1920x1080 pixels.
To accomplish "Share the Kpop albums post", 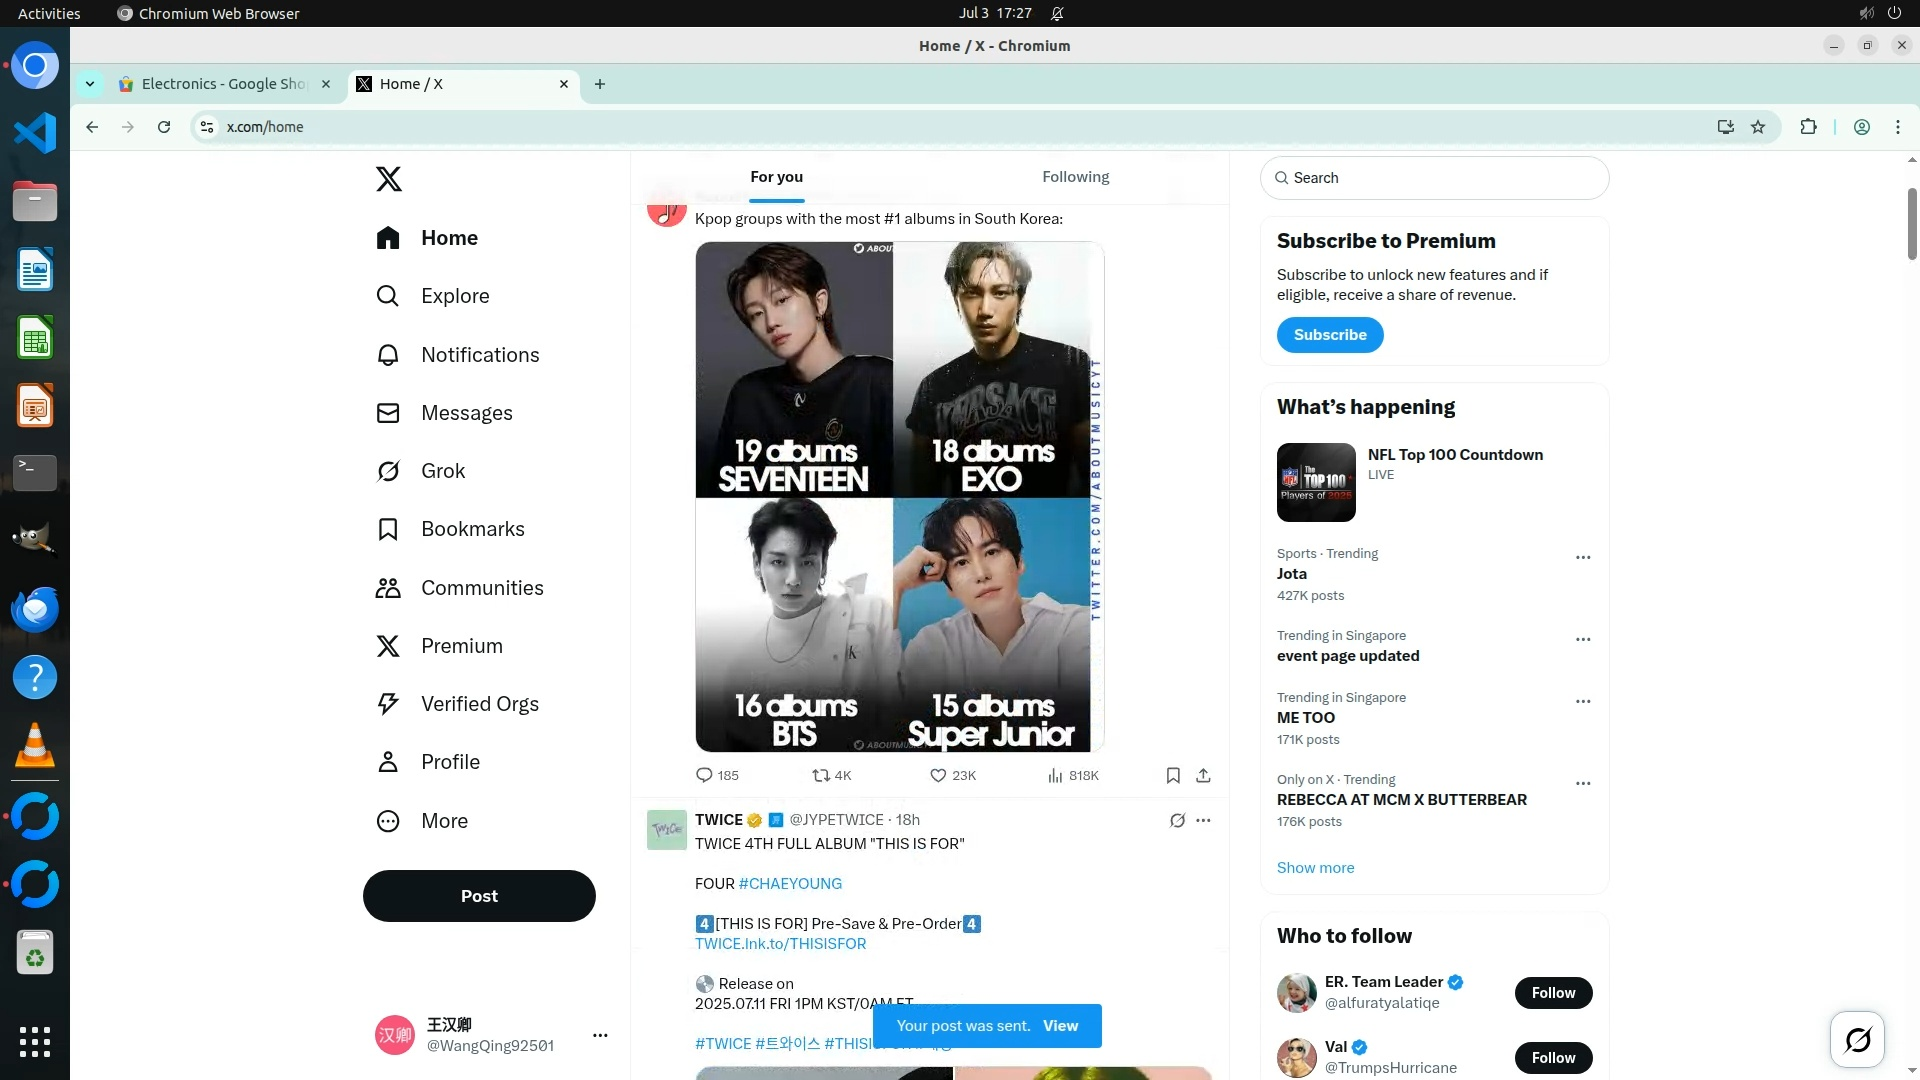I will (x=1203, y=776).
